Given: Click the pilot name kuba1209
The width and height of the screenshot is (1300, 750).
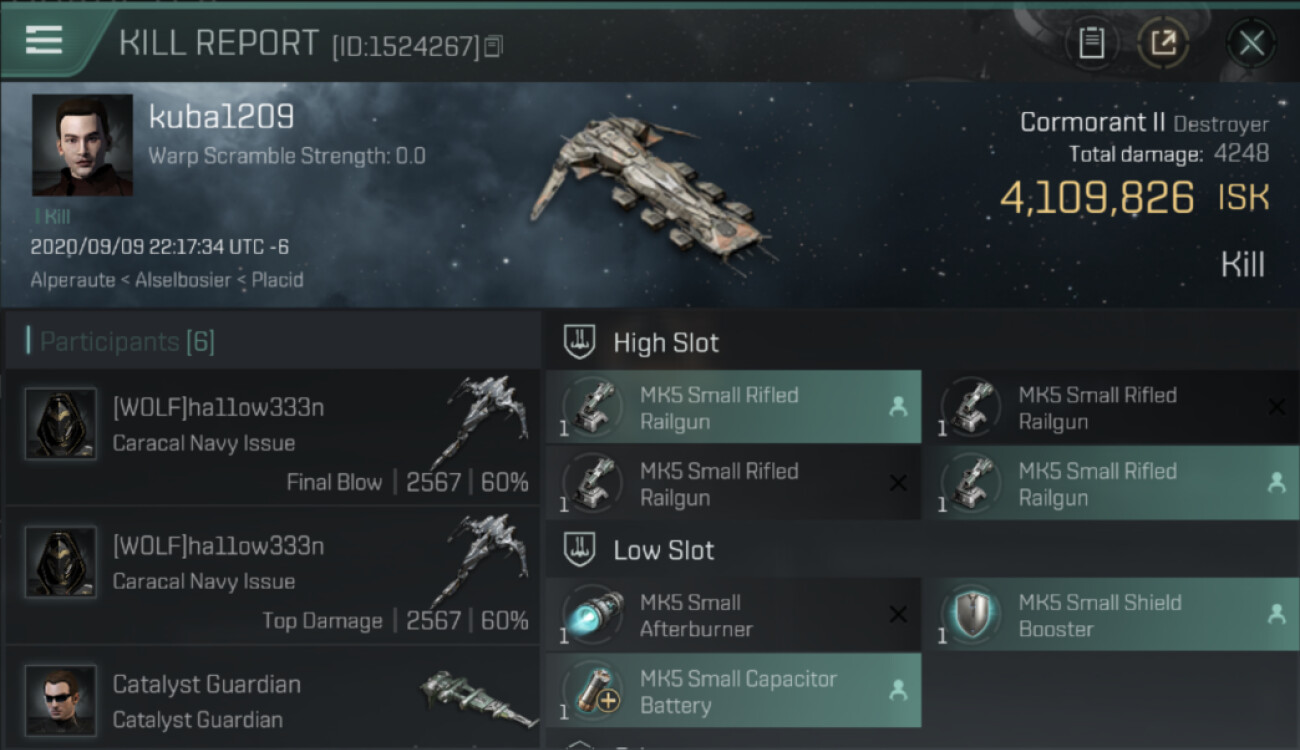Looking at the screenshot, I should pyautogui.click(x=221, y=117).
